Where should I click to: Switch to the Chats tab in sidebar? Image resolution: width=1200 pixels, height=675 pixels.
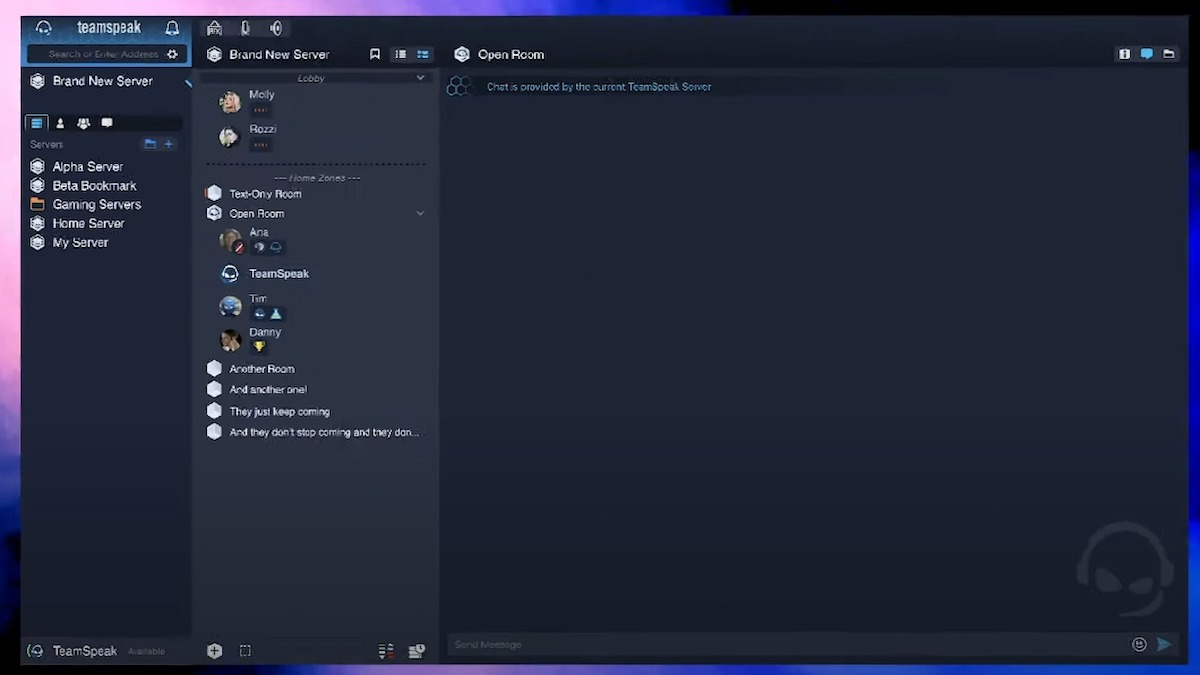pyautogui.click(x=107, y=122)
